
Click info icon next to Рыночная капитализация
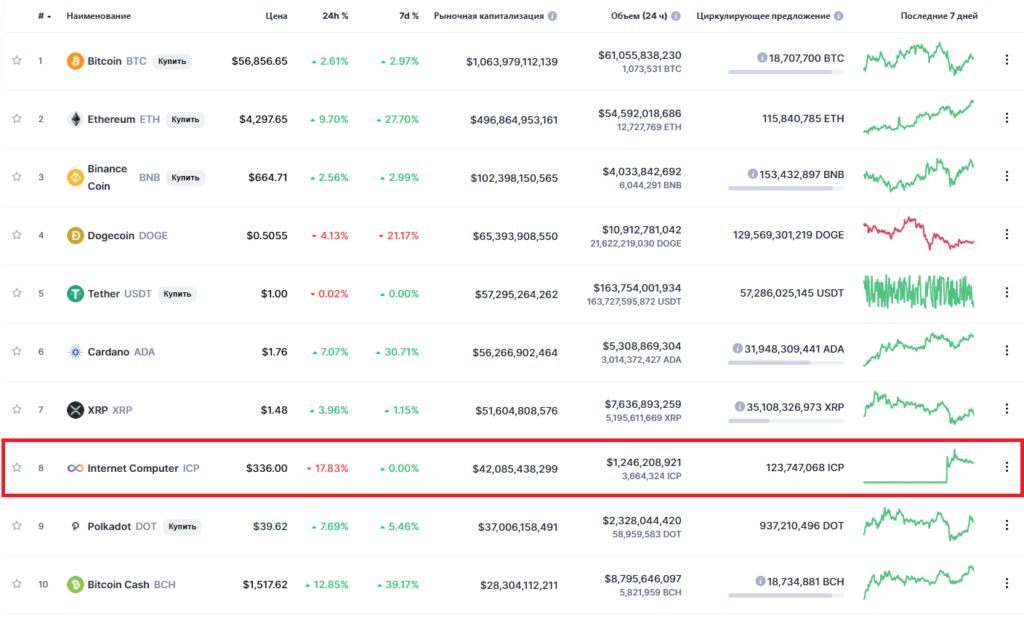553,17
